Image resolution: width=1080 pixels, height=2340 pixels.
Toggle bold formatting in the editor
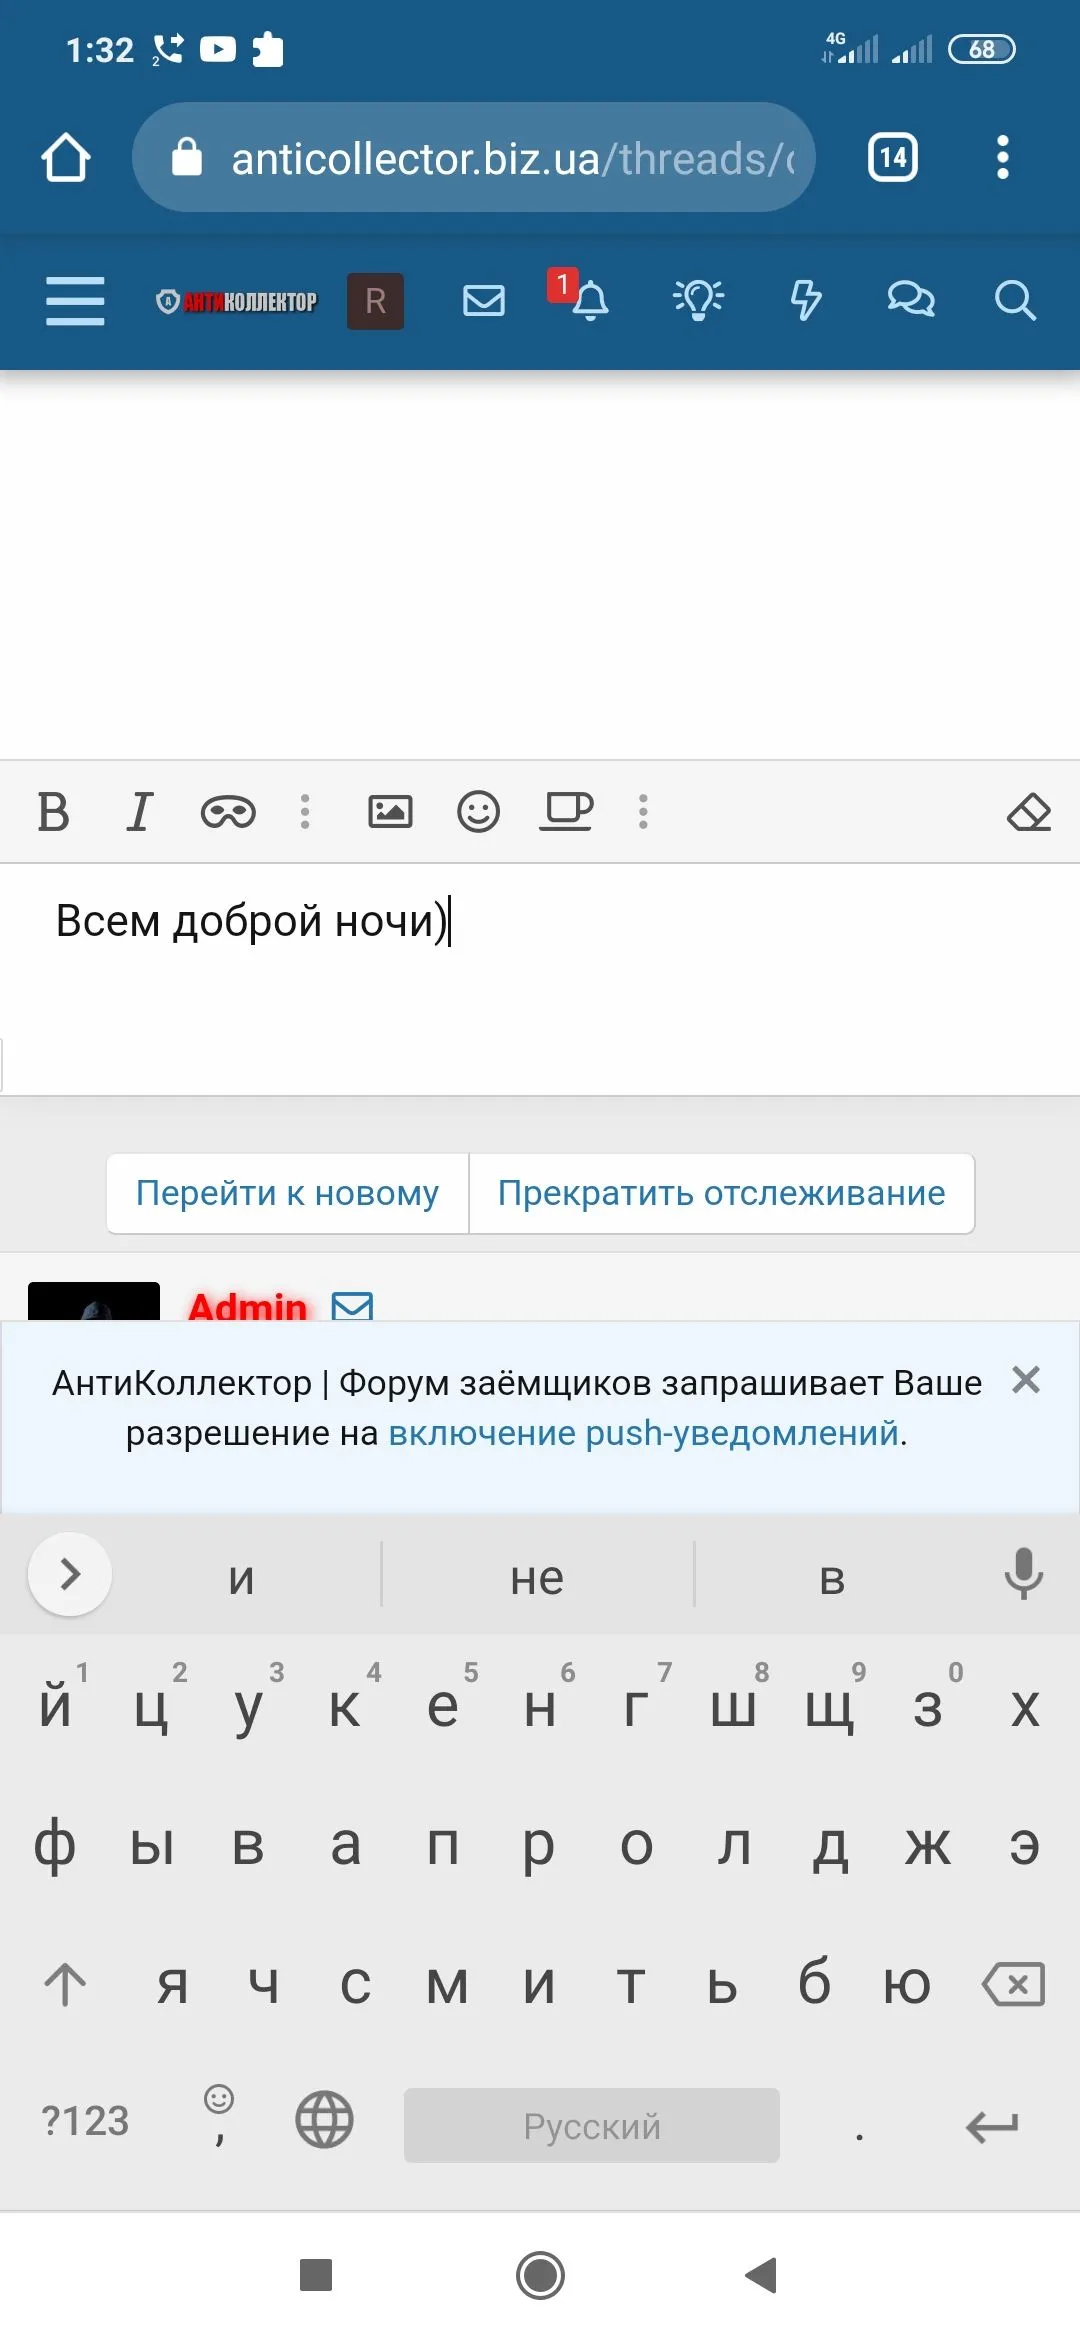(x=54, y=811)
